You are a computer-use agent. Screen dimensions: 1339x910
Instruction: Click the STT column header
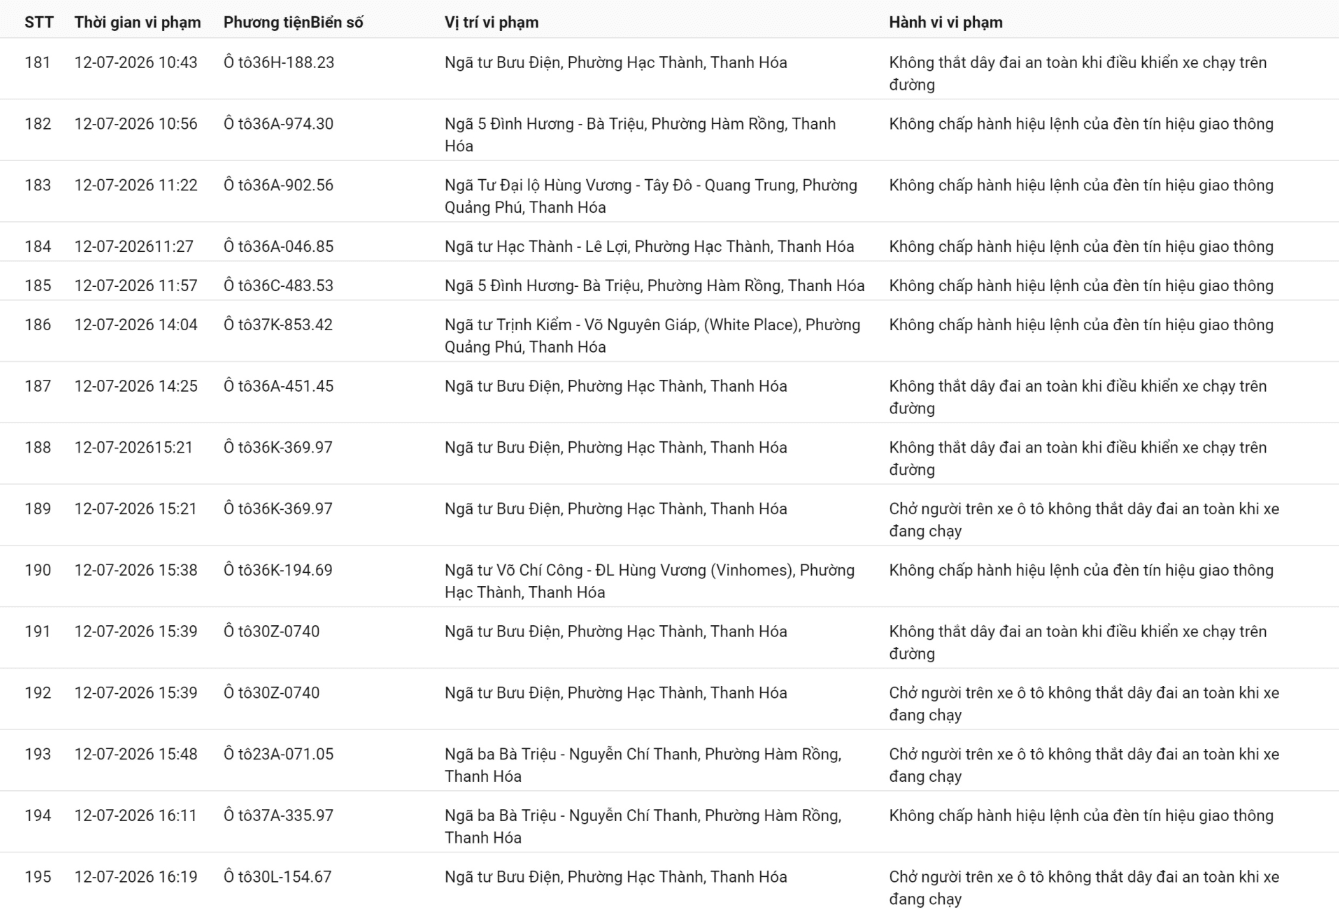39,22
